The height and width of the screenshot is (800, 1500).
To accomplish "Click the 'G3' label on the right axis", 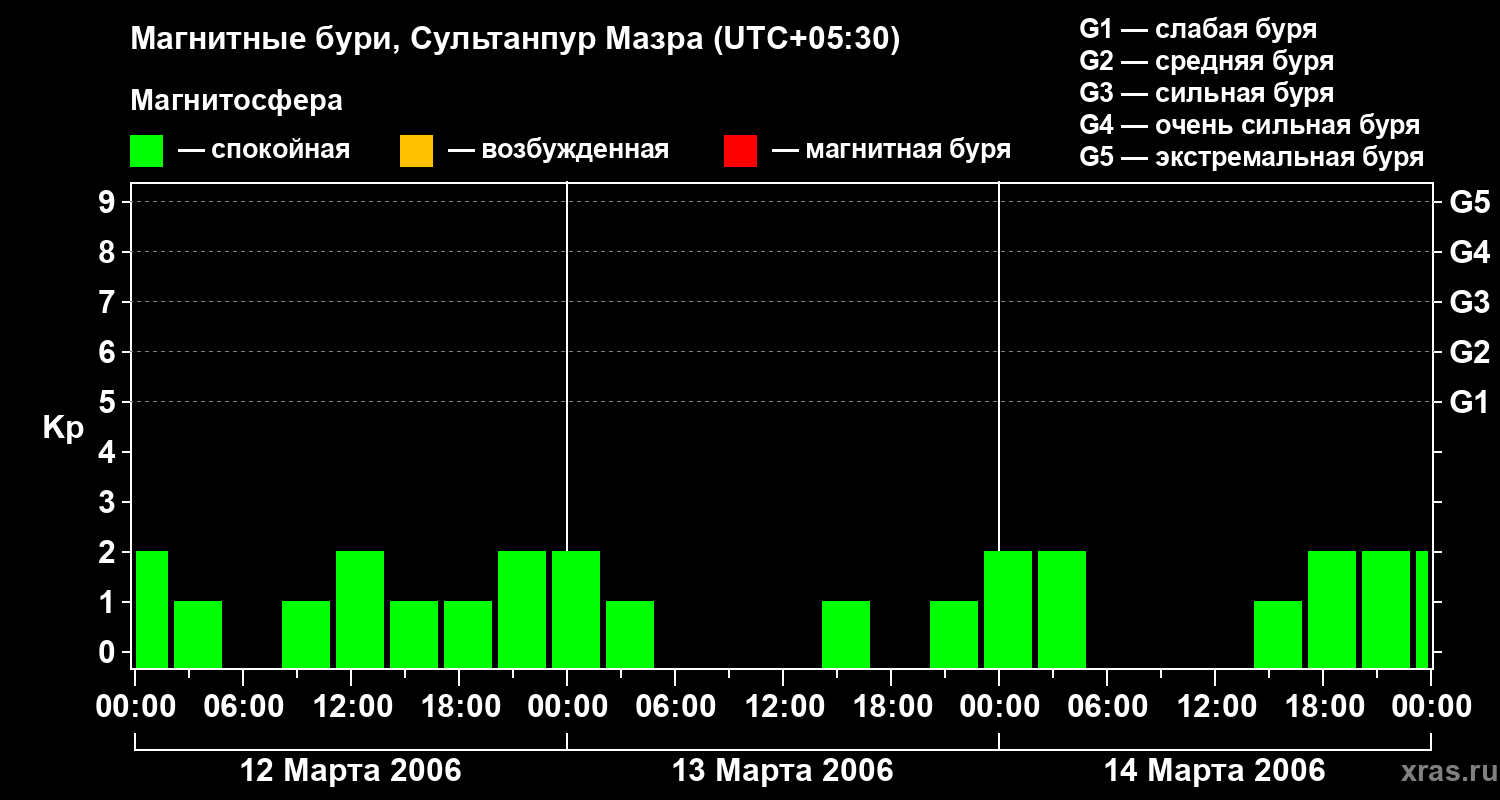I will pos(1469,302).
